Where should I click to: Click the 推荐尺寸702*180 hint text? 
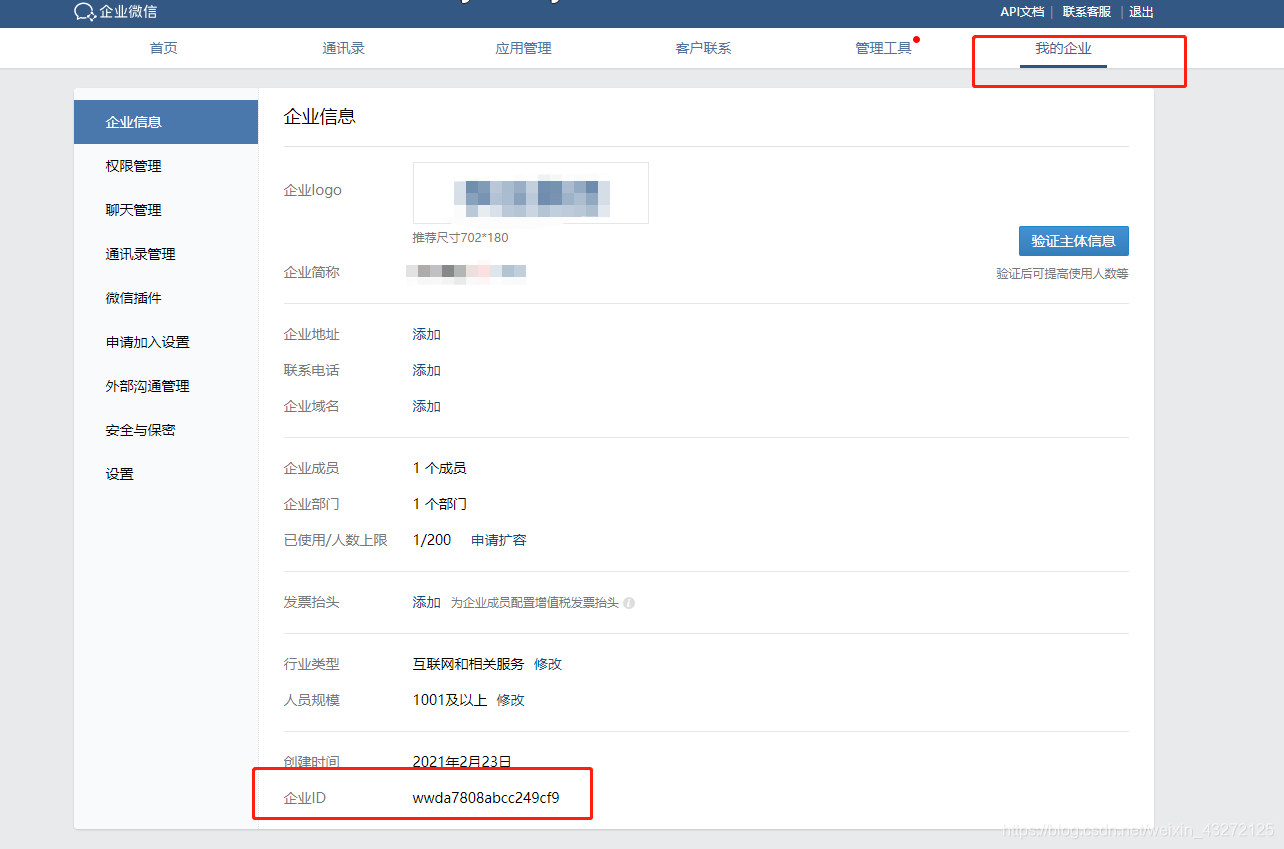[x=460, y=238]
